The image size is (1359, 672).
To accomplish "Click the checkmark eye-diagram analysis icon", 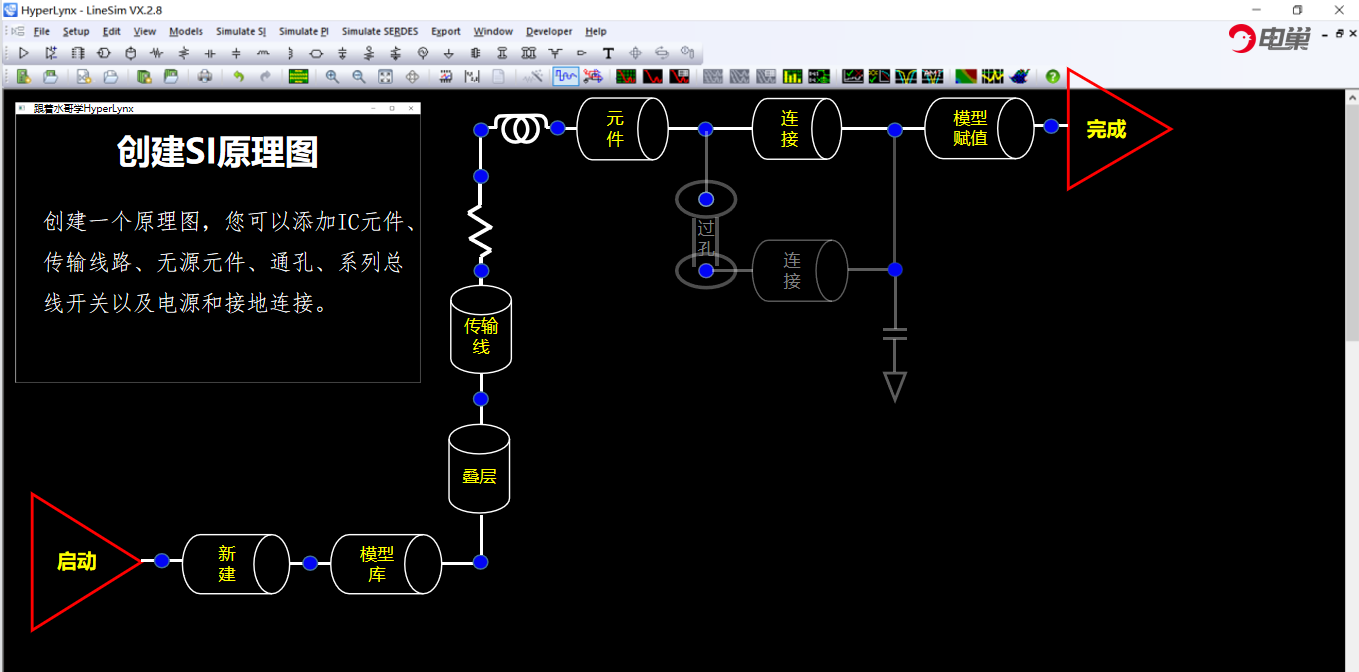I will pyautogui.click(x=853, y=76).
